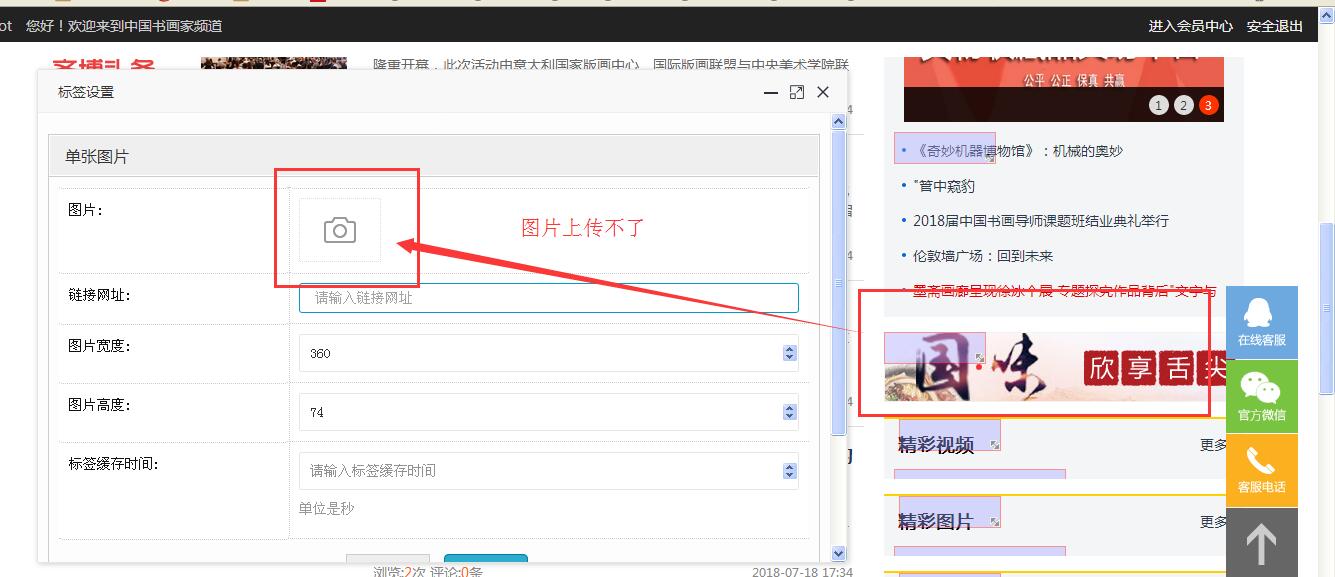Go to 进入会员中心 in top bar
Viewport: 1335px width, 577px height.
tap(1190, 26)
